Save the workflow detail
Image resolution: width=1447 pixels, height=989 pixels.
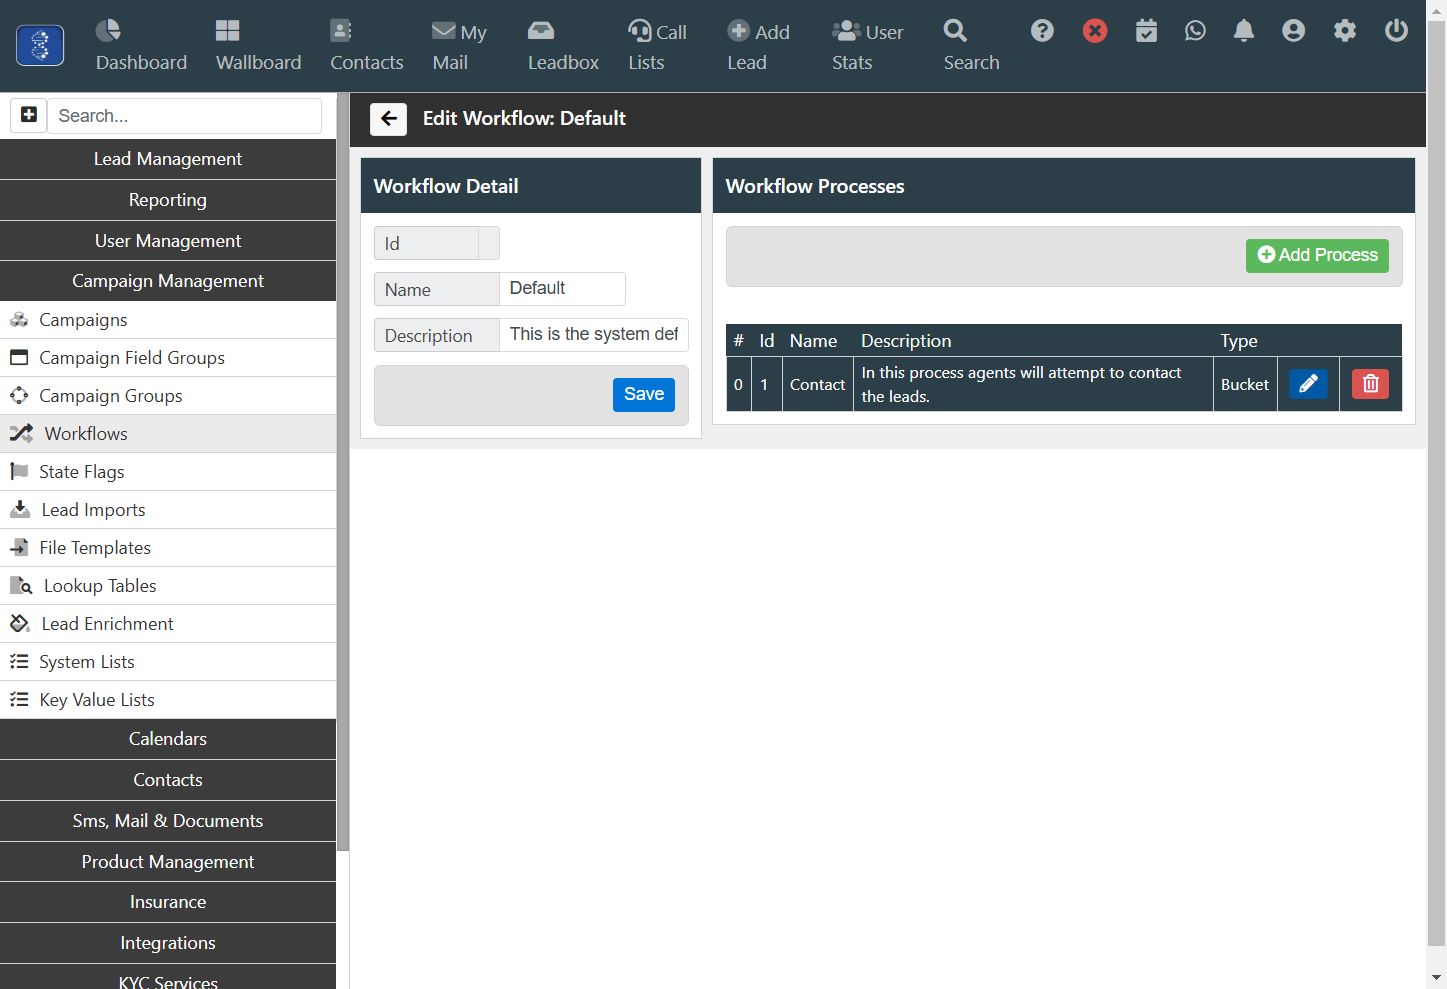click(x=644, y=395)
